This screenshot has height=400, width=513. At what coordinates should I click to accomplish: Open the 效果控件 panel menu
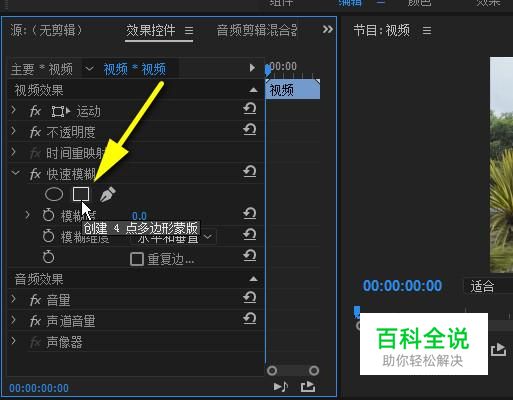click(189, 31)
